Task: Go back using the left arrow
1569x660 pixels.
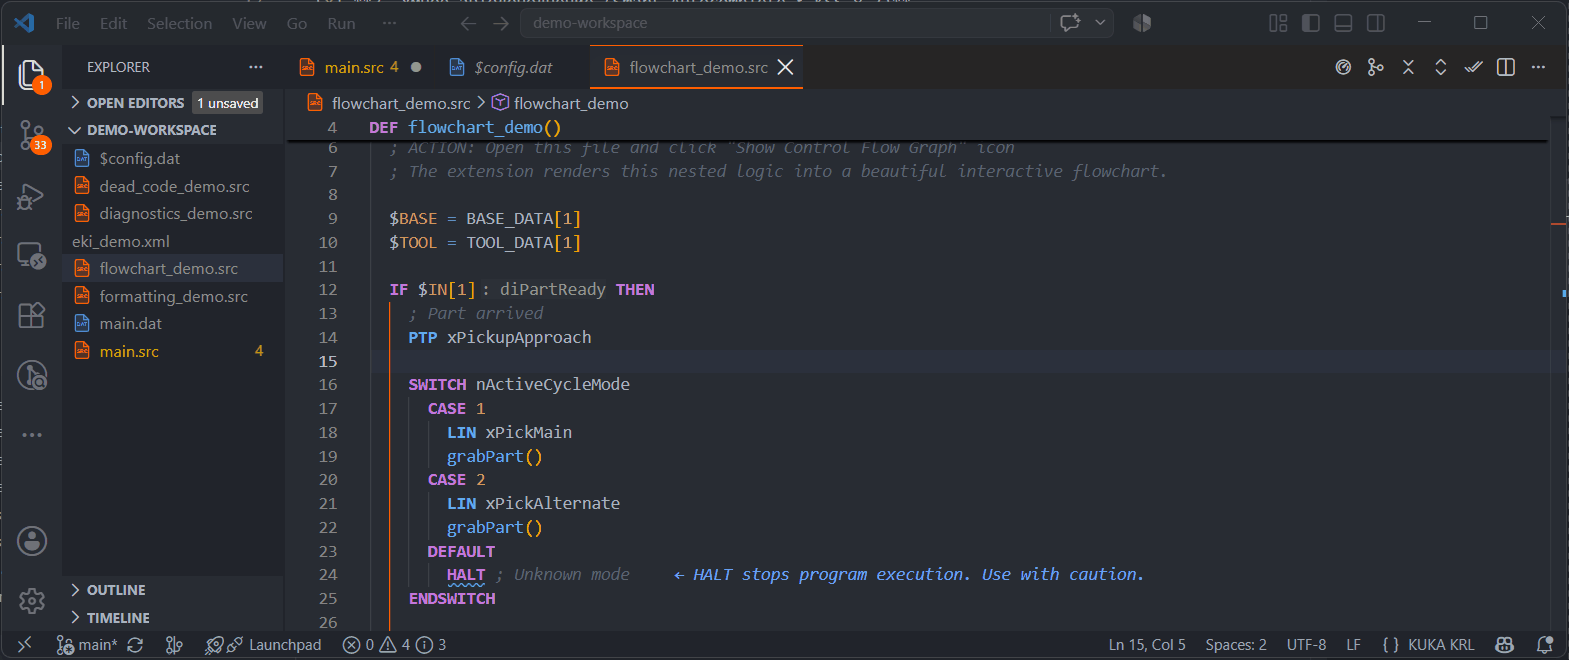Action: [x=468, y=23]
